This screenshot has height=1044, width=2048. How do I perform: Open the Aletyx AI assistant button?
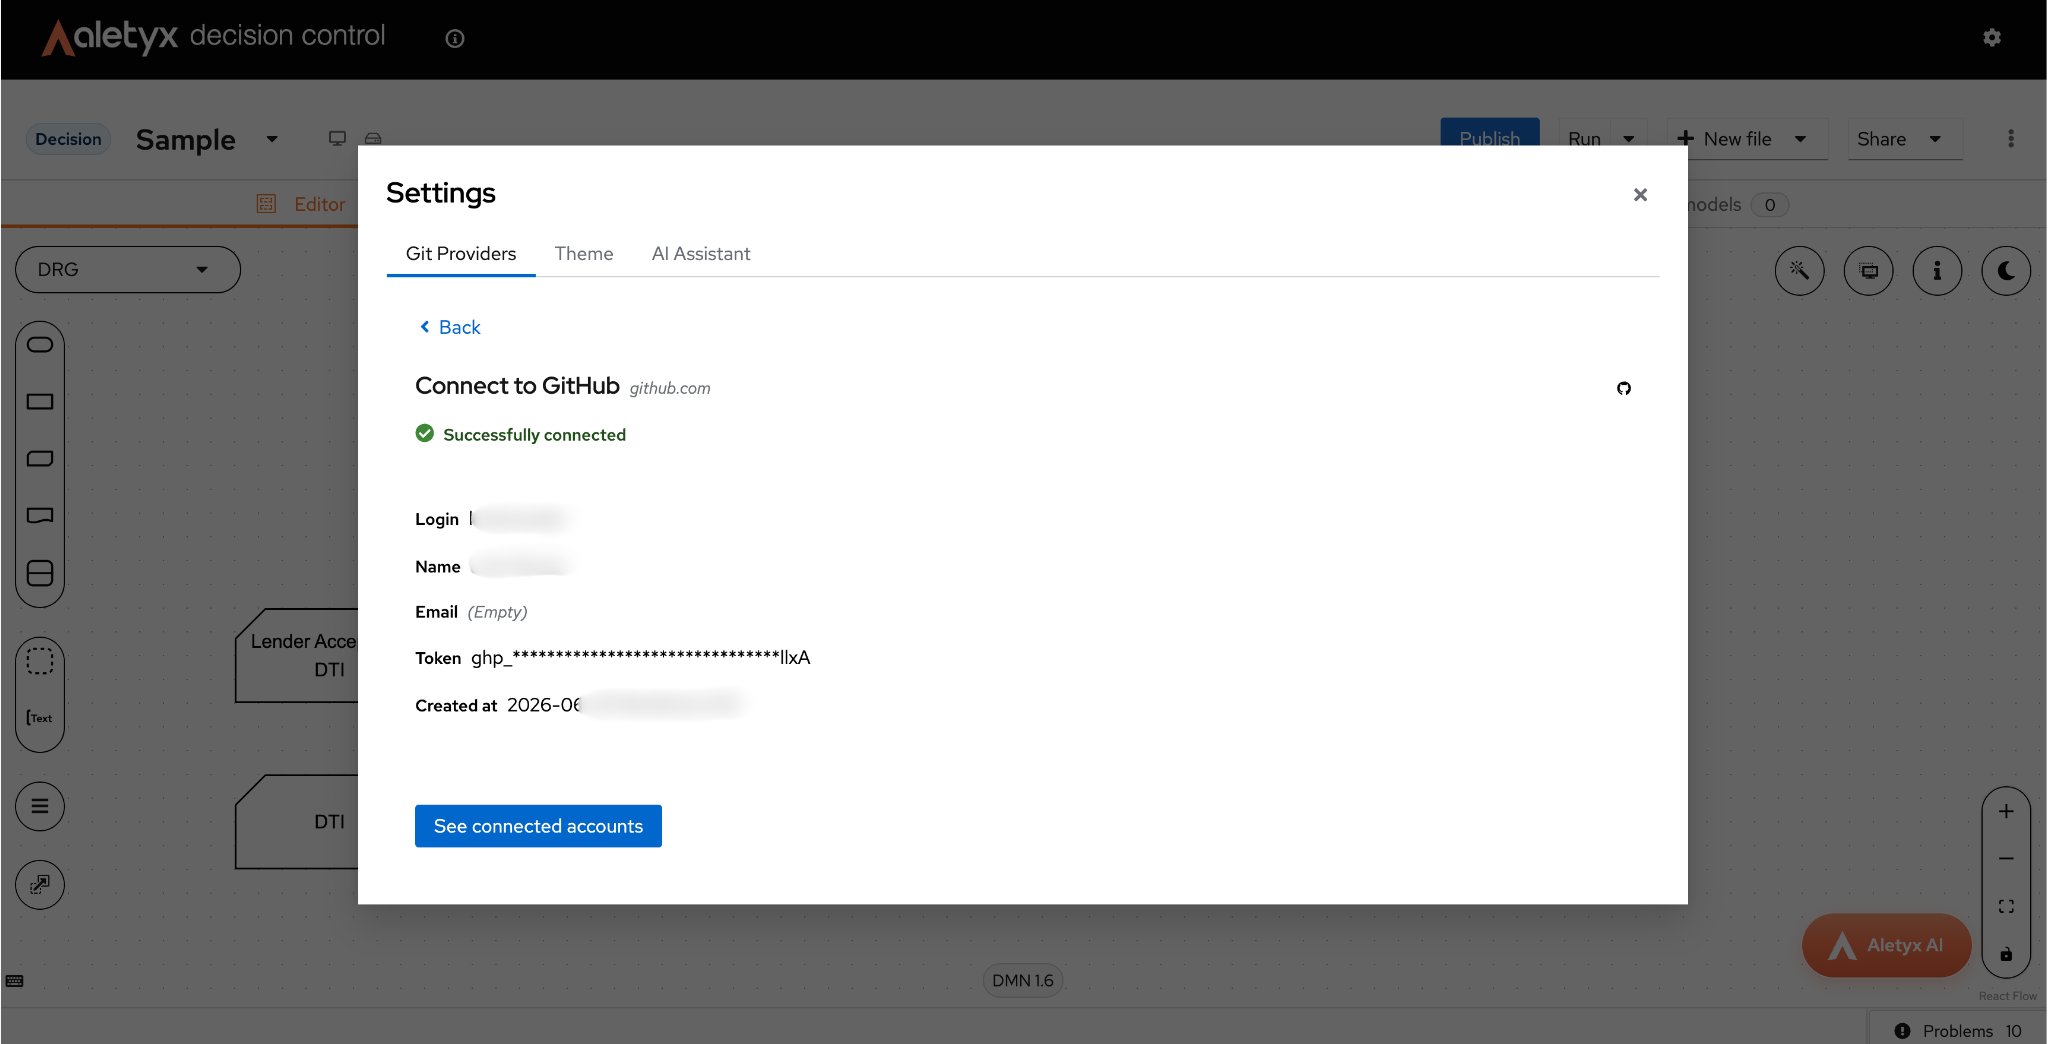1886,945
